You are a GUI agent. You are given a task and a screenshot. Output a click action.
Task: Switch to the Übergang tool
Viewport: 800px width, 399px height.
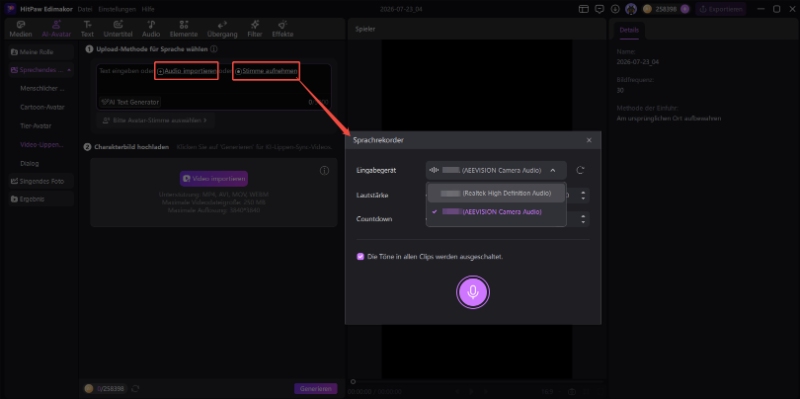(222, 29)
